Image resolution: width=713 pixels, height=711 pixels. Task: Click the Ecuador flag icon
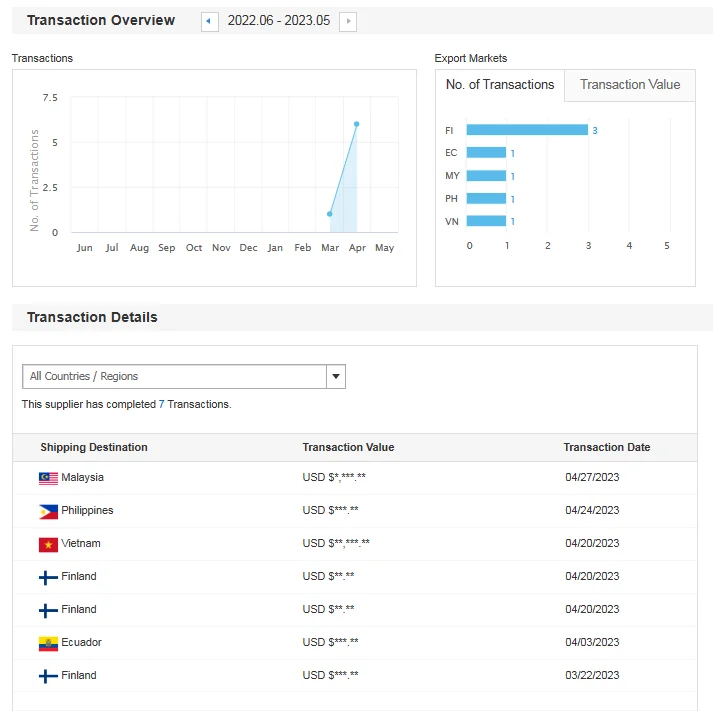[x=48, y=643]
